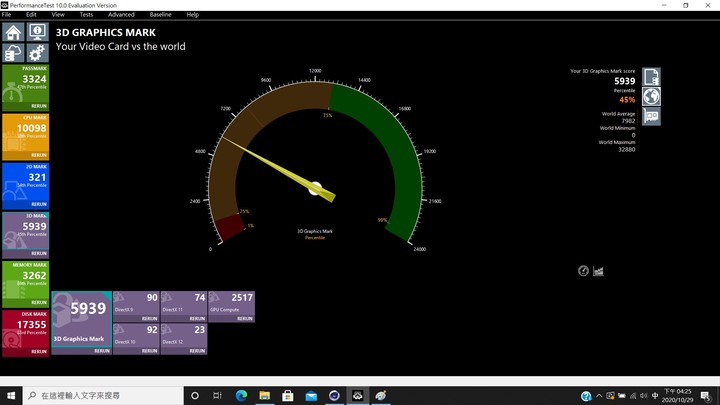Switch to the gauge view icon
The width and height of the screenshot is (720, 405).
point(583,271)
